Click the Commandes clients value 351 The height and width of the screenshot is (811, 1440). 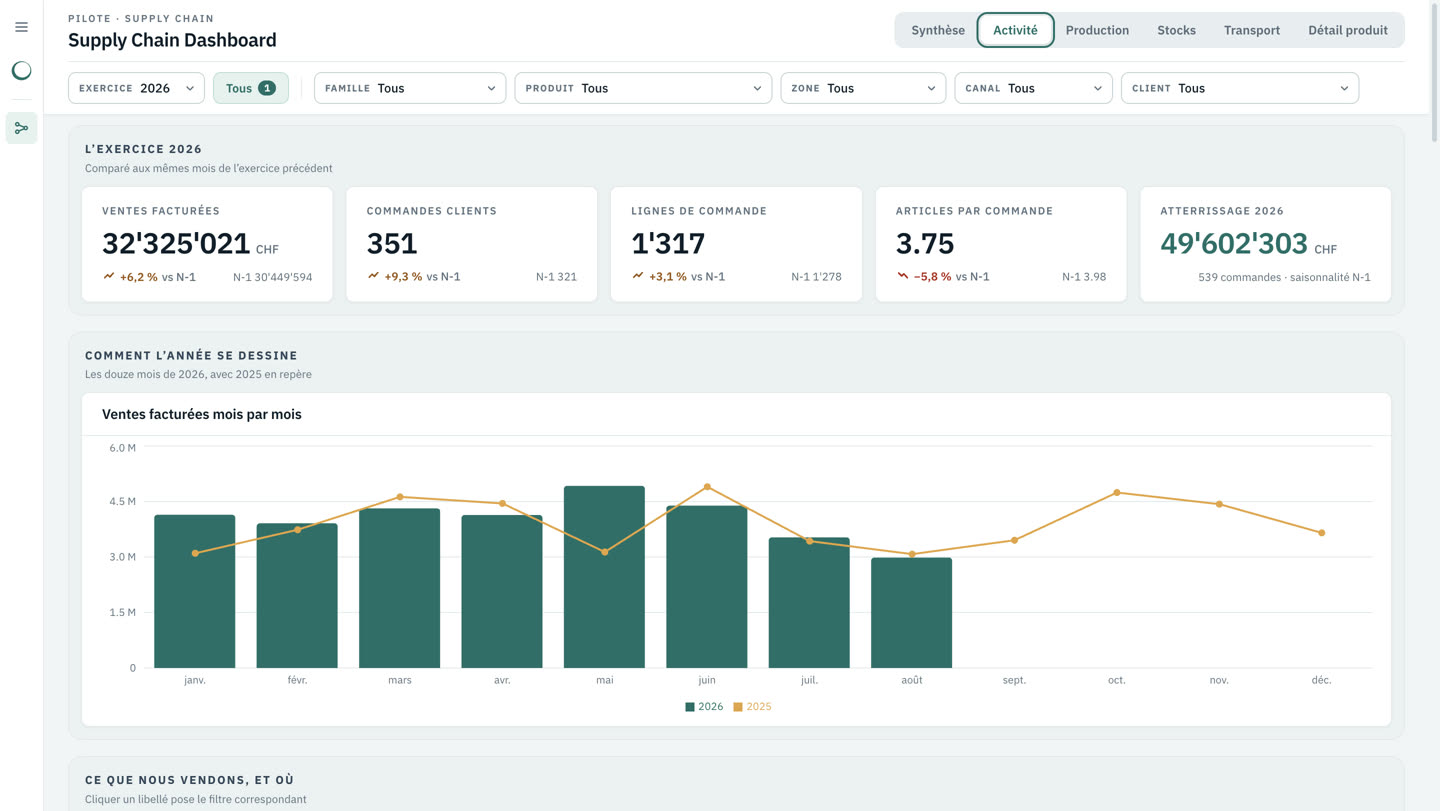[392, 243]
